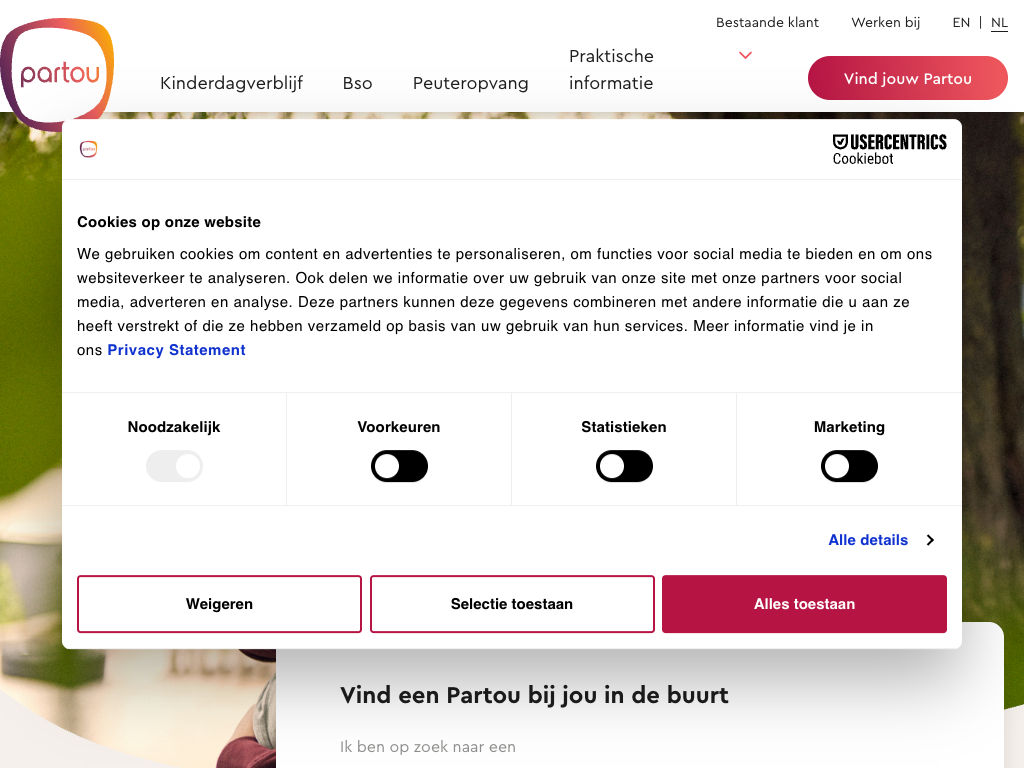1024x768 pixels.
Task: Enable the Marketing cookie toggle
Action: click(849, 466)
